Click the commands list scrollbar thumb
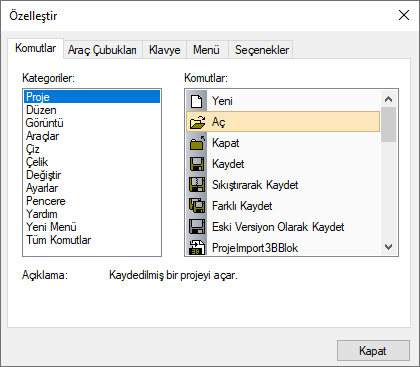420x367 pixels. coord(388,124)
